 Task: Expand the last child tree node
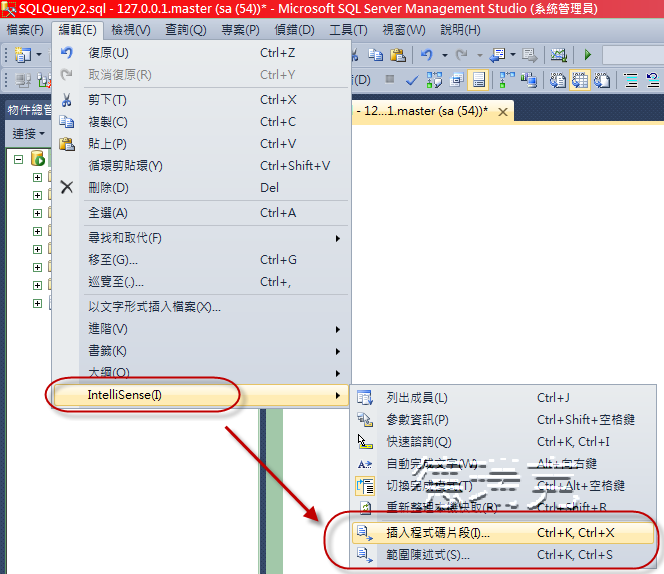coord(37,304)
